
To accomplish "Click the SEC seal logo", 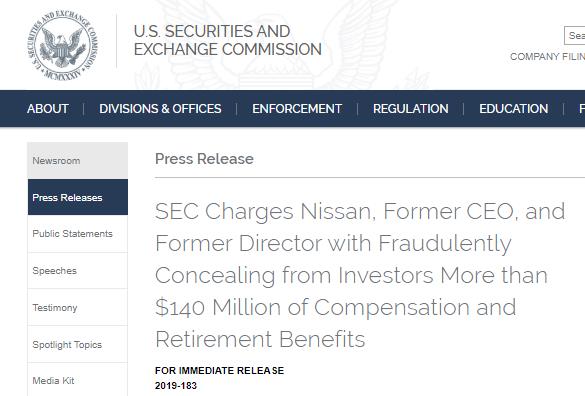I will [62, 45].
